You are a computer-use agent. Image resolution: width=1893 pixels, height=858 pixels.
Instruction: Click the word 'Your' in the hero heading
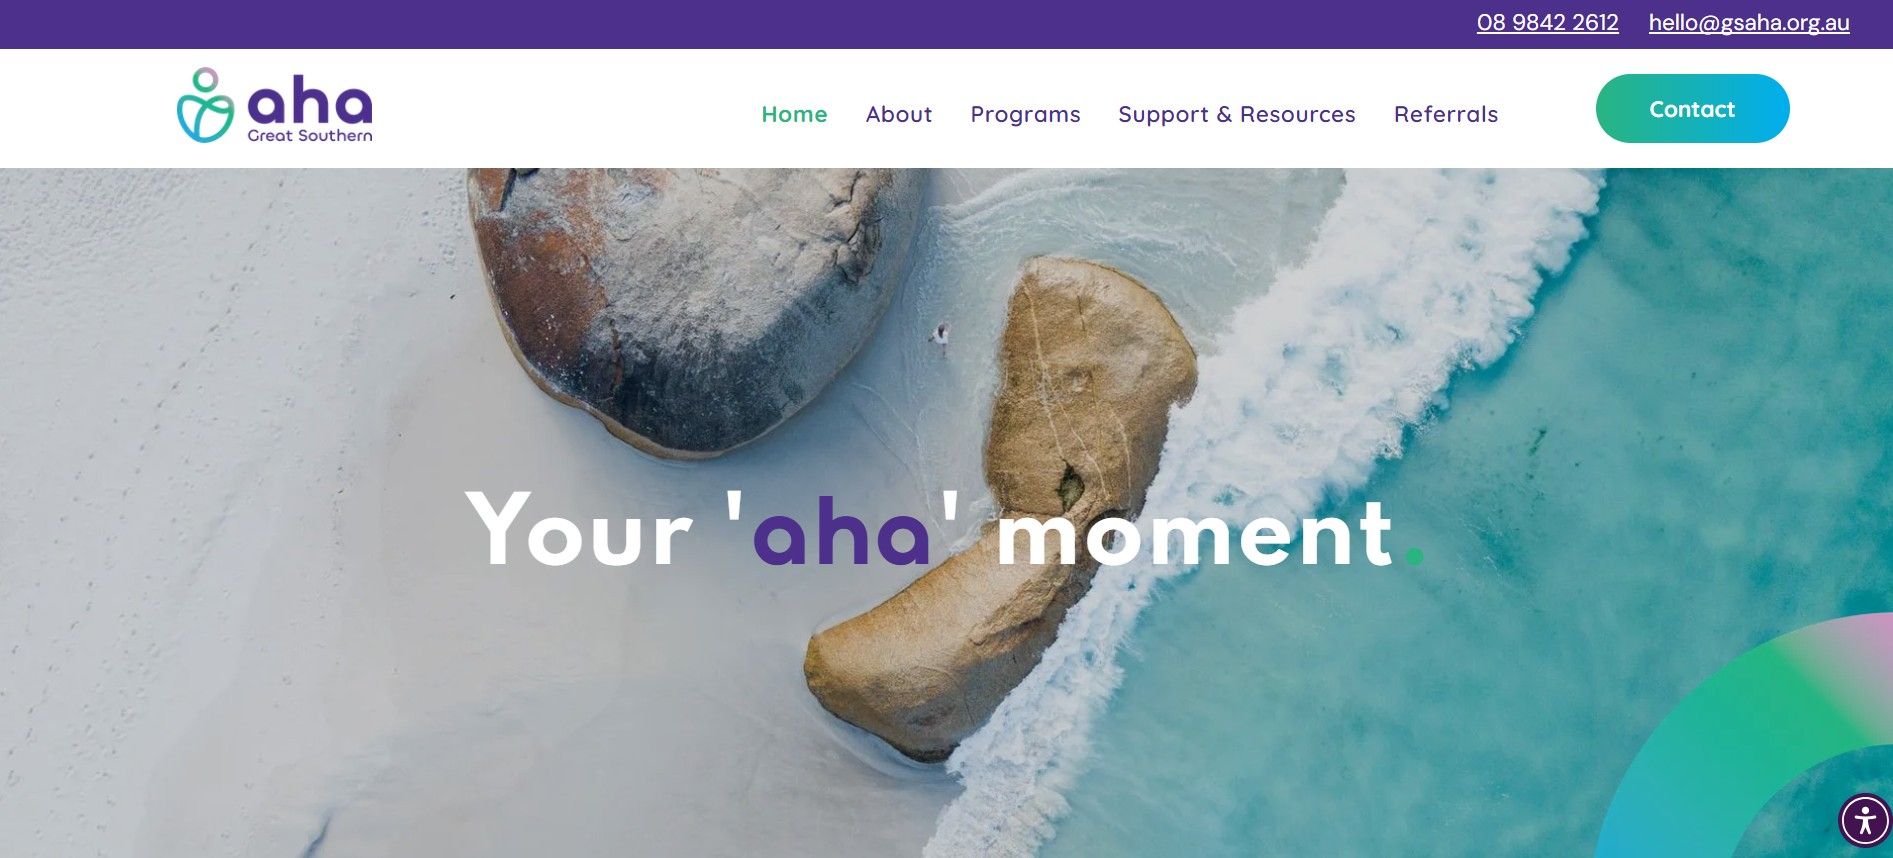[579, 530]
